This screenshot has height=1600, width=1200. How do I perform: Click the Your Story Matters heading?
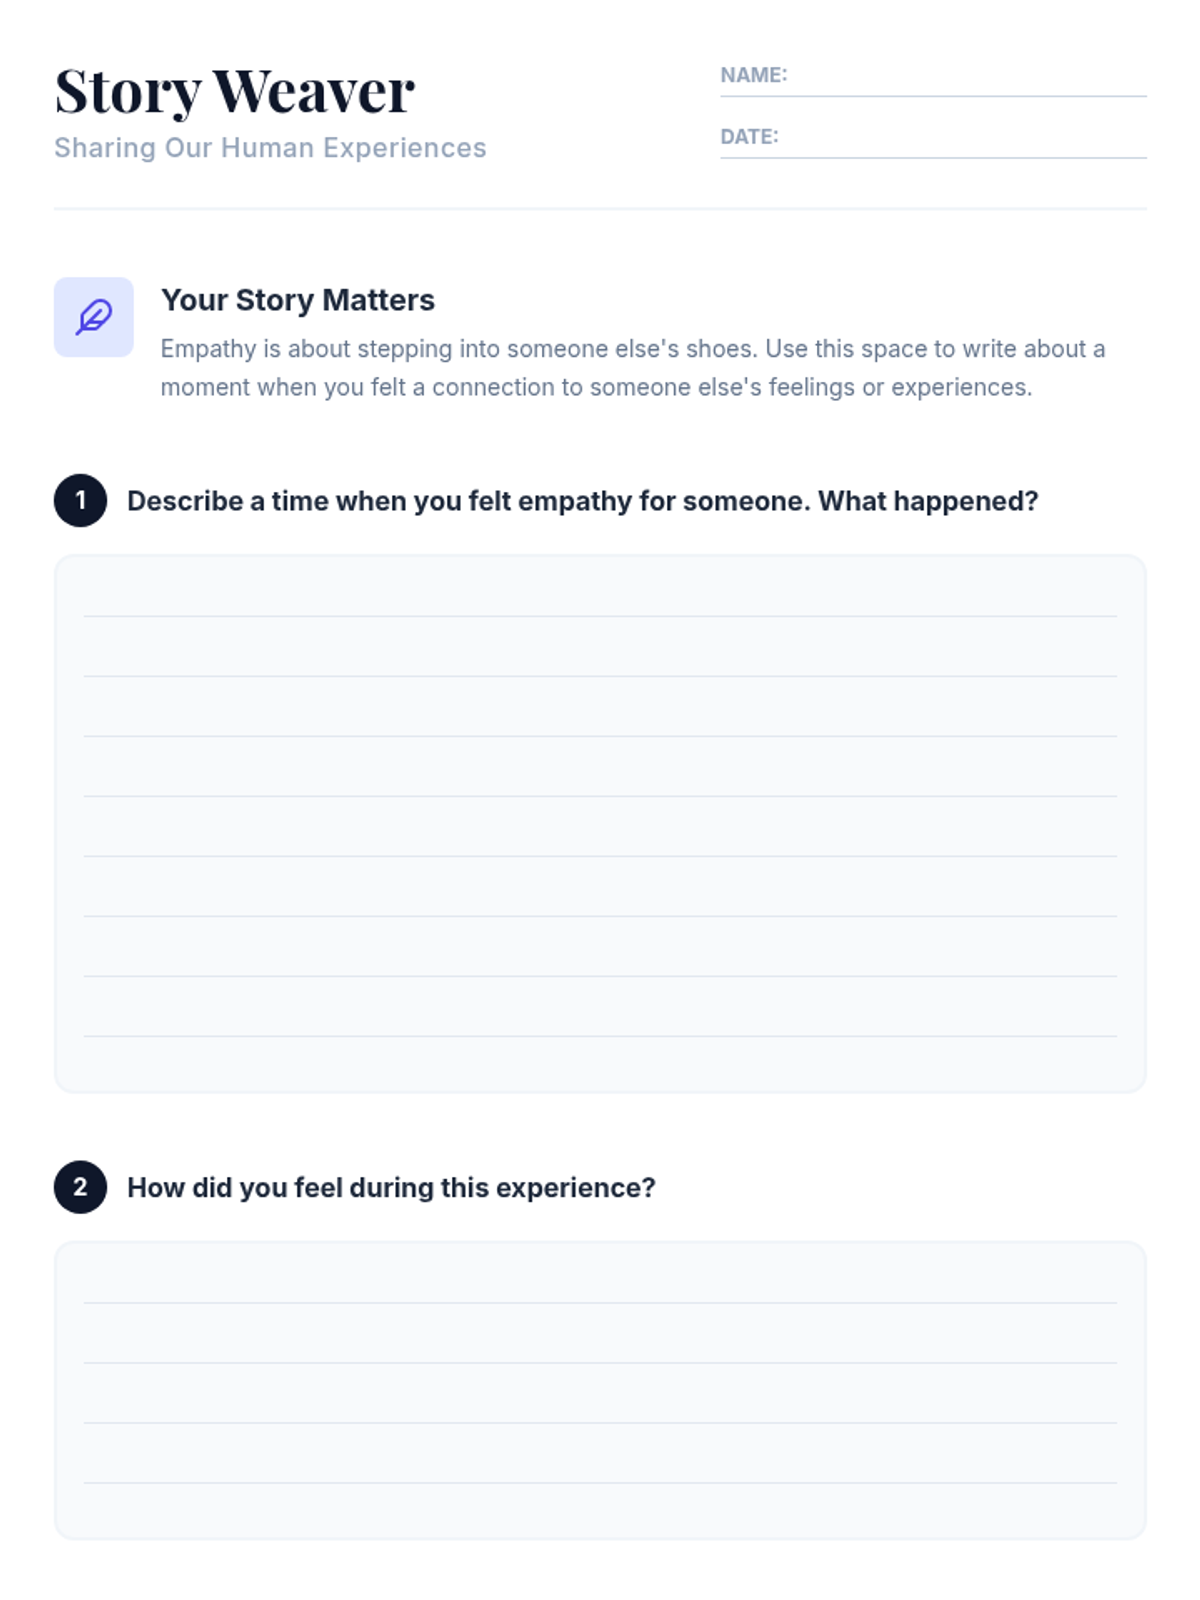298,300
